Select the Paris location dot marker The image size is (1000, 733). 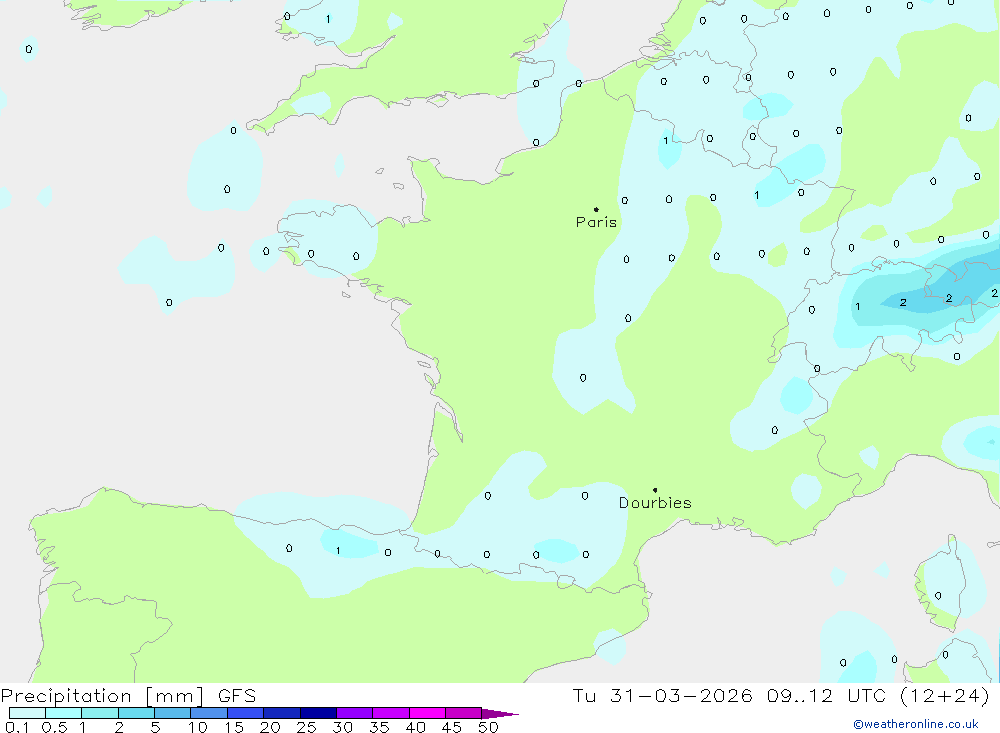coord(596,209)
